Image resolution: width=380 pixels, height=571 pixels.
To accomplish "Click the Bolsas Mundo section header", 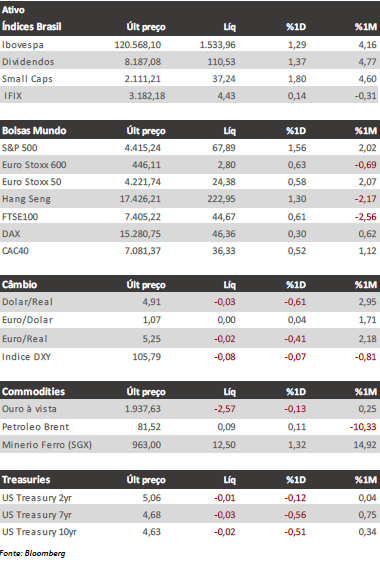I will pos(34,131).
